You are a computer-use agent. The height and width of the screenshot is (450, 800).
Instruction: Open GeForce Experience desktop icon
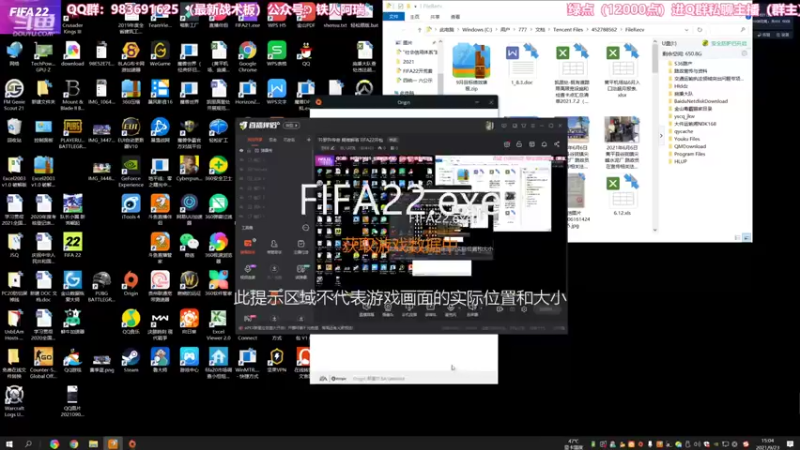131,171
